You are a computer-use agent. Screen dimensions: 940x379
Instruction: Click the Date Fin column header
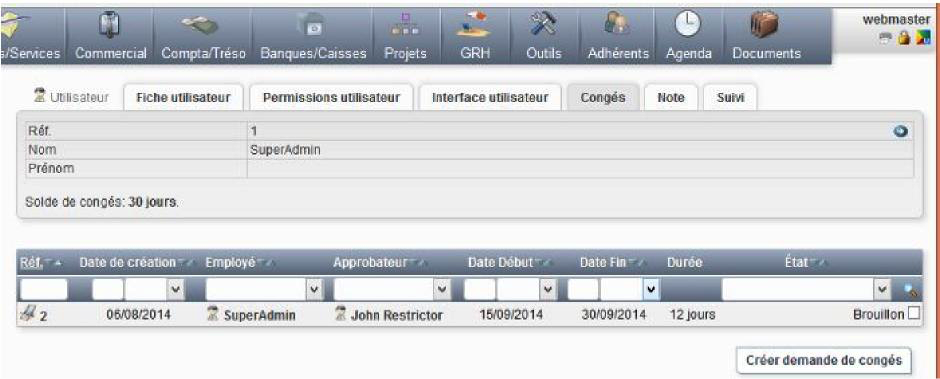603,263
